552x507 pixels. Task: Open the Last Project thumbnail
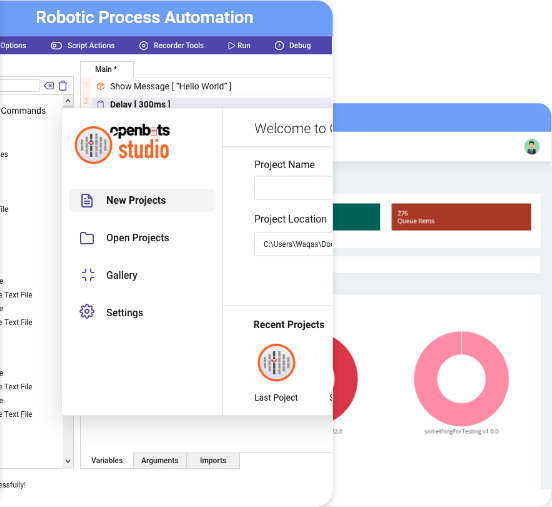point(276,363)
